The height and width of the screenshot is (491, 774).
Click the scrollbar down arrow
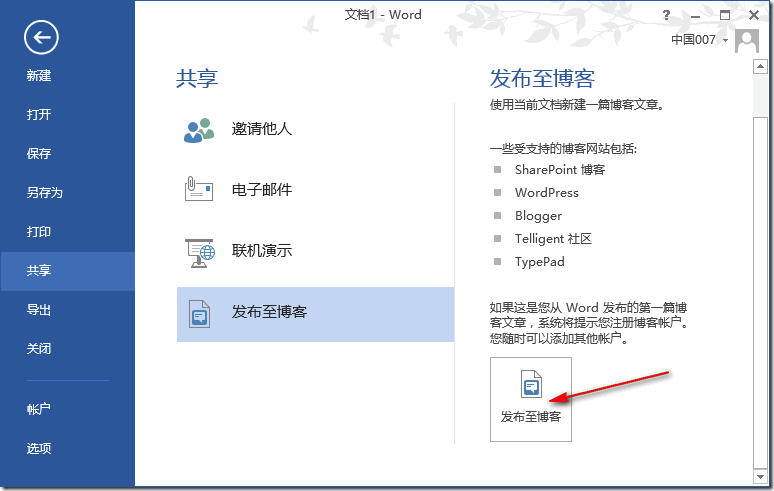pyautogui.click(x=760, y=476)
